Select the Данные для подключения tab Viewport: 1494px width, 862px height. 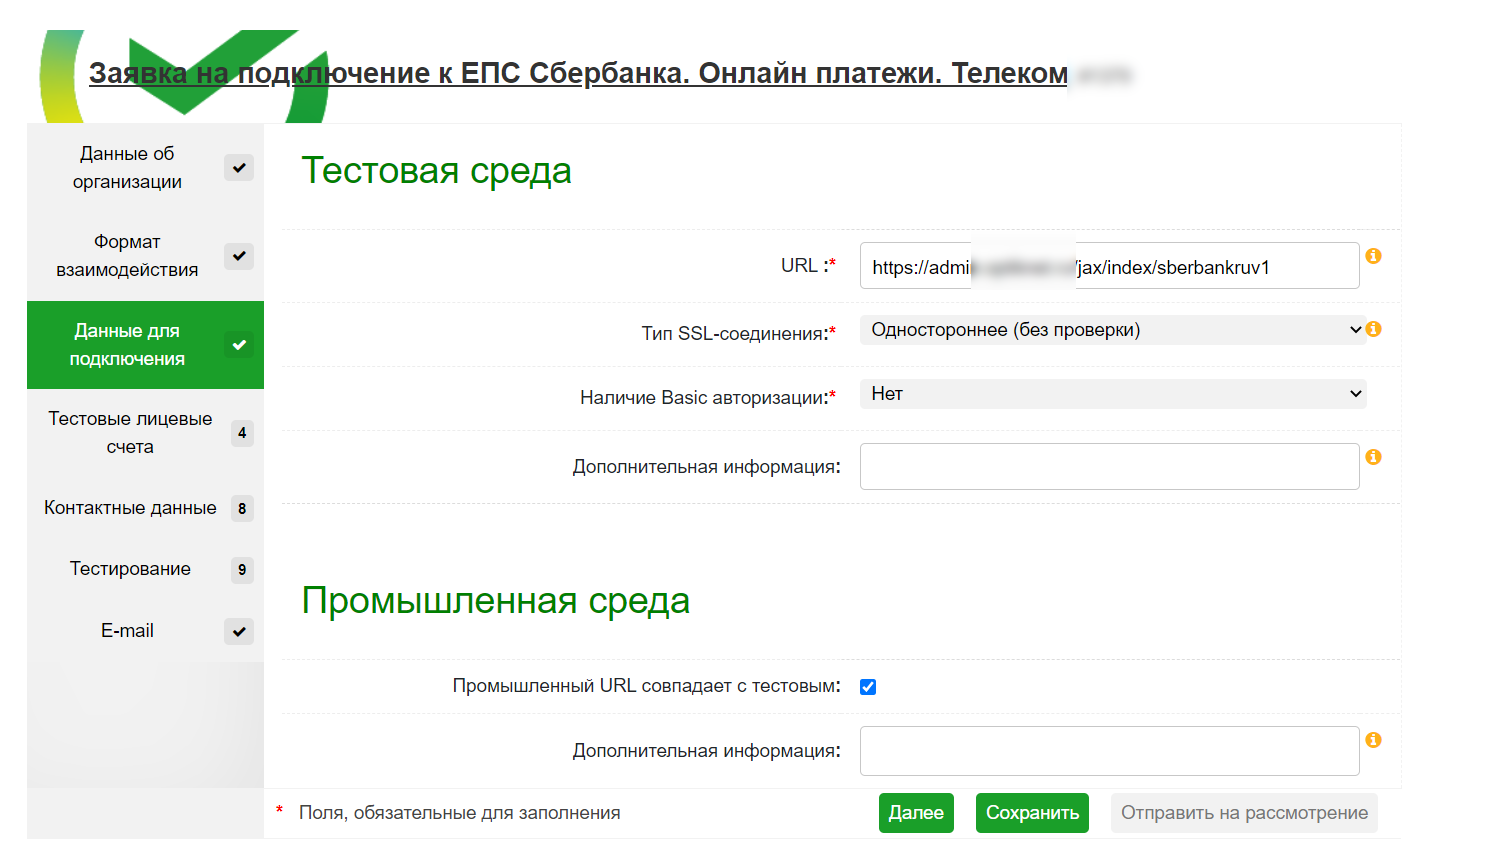(x=127, y=345)
